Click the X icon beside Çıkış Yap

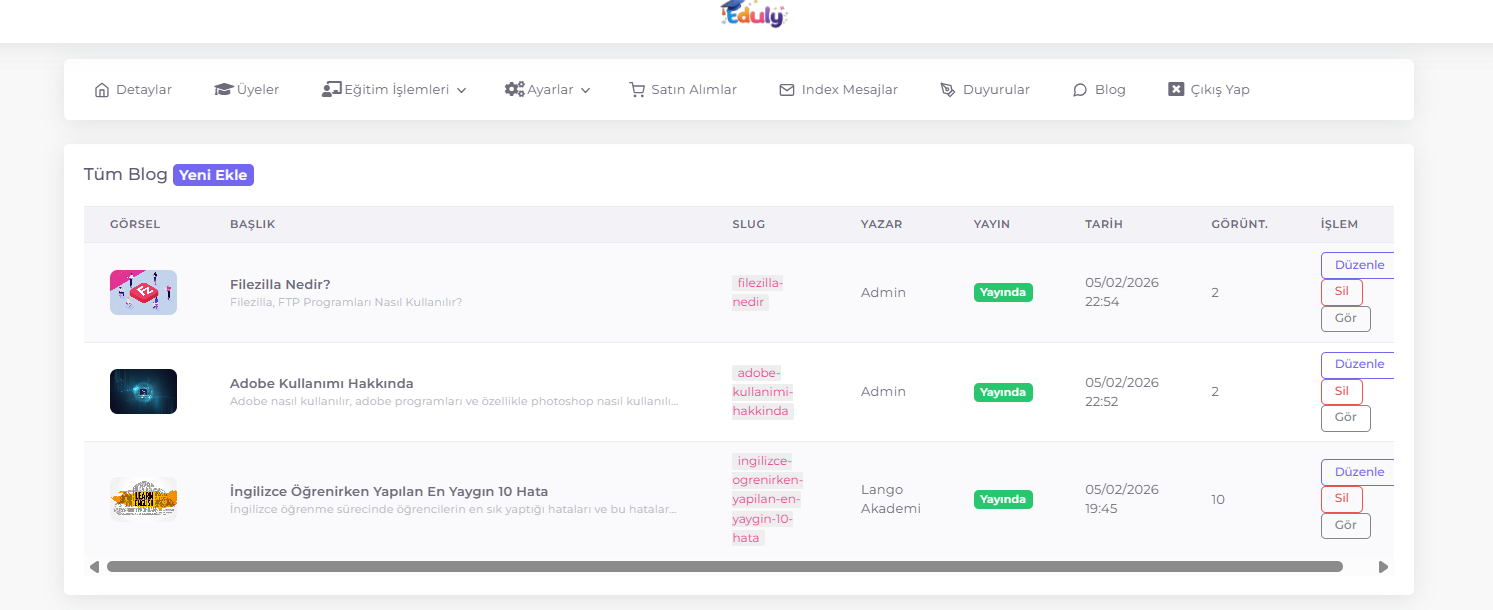pyautogui.click(x=1176, y=90)
